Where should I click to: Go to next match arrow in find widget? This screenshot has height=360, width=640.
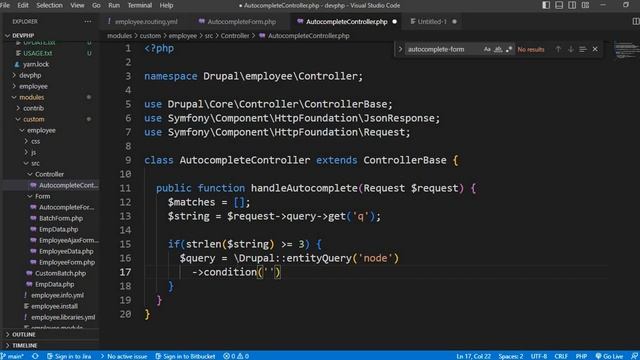tap(571, 49)
